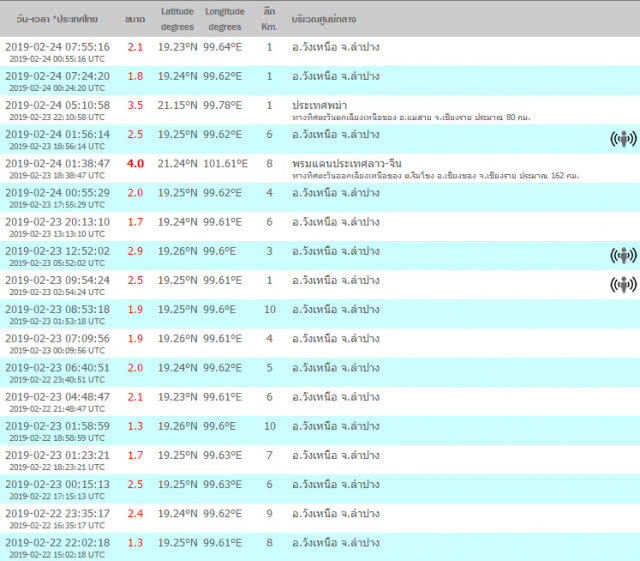Image resolution: width=640 pixels, height=561 pixels.
Task: Click the depth Km. column header
Action: coord(269,19)
